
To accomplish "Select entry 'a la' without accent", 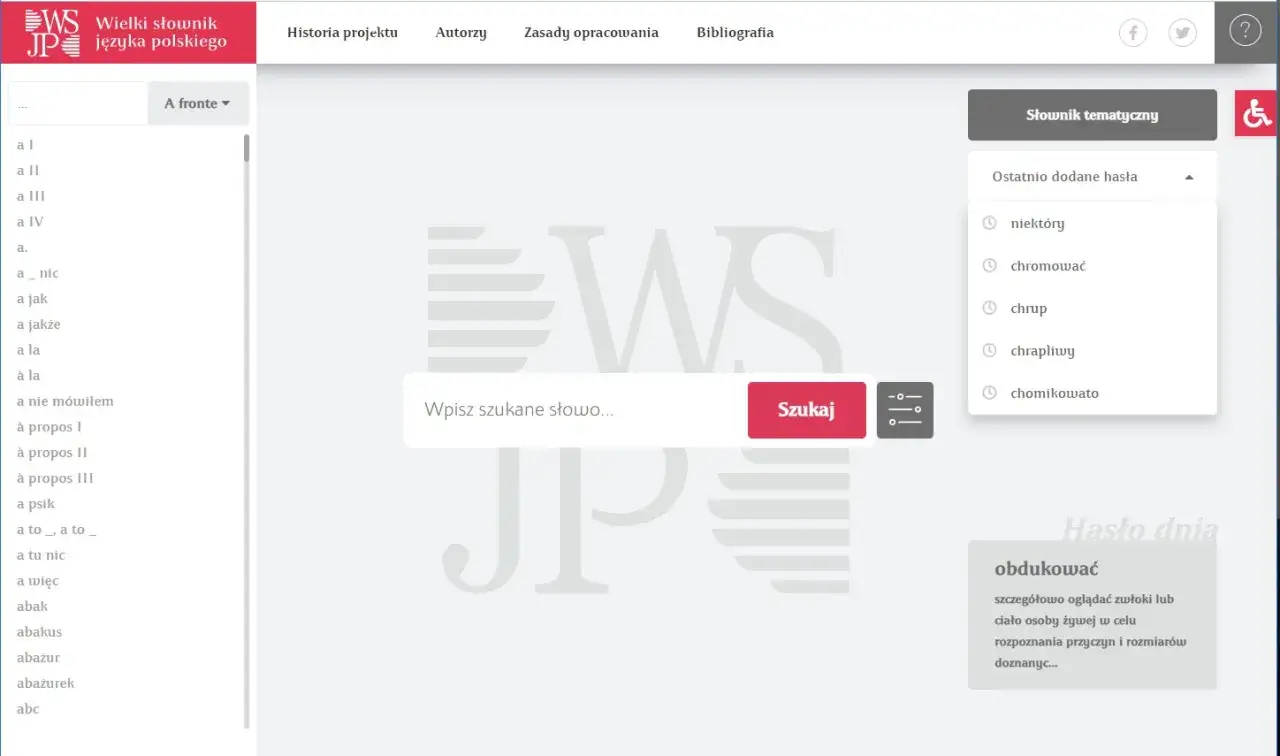I will 28,350.
